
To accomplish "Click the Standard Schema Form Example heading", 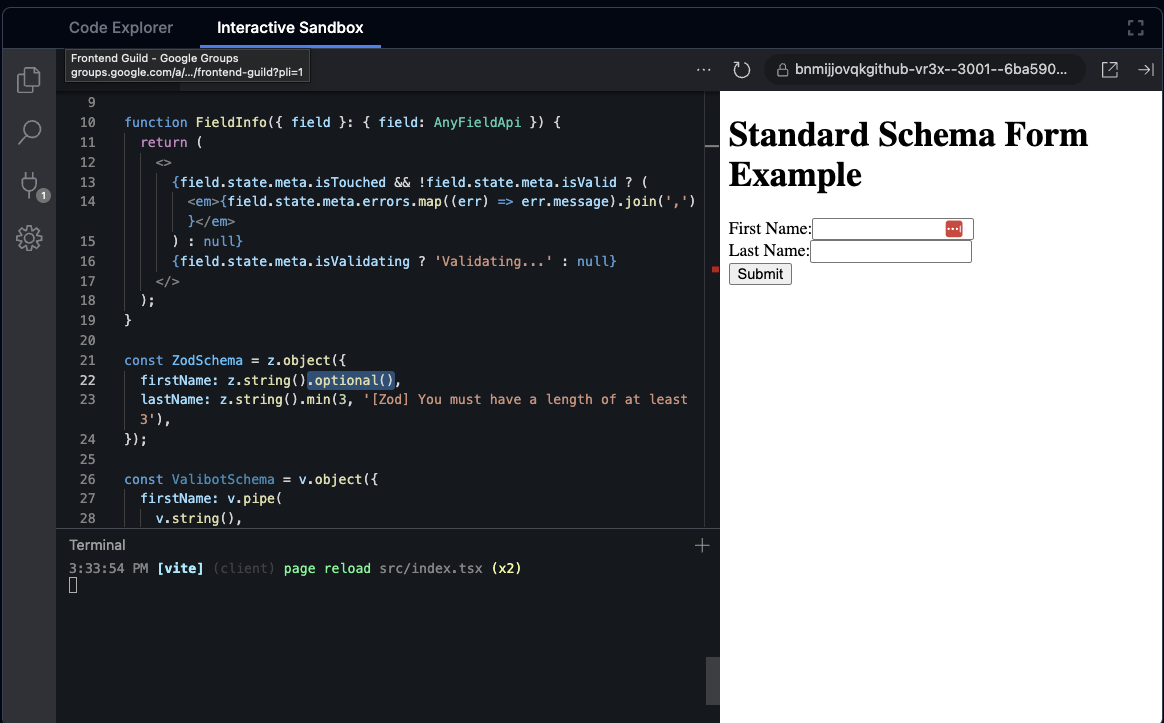I will (908, 154).
